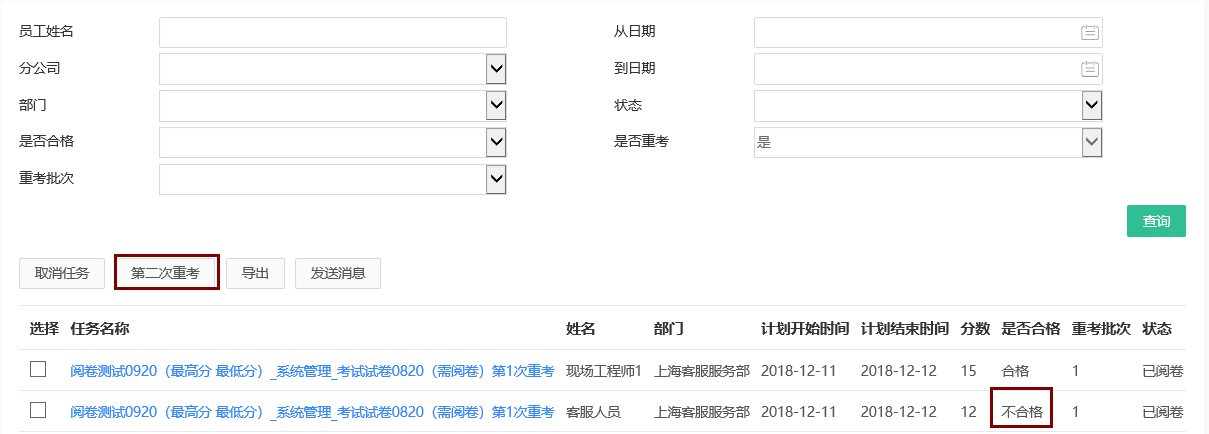1209x434 pixels.
Task: Tick the checkbox for 客服人员 row
Action: coord(38,410)
